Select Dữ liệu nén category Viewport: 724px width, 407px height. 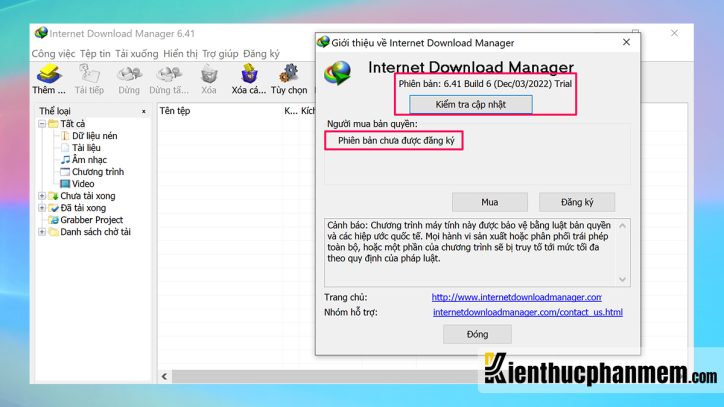[95, 136]
